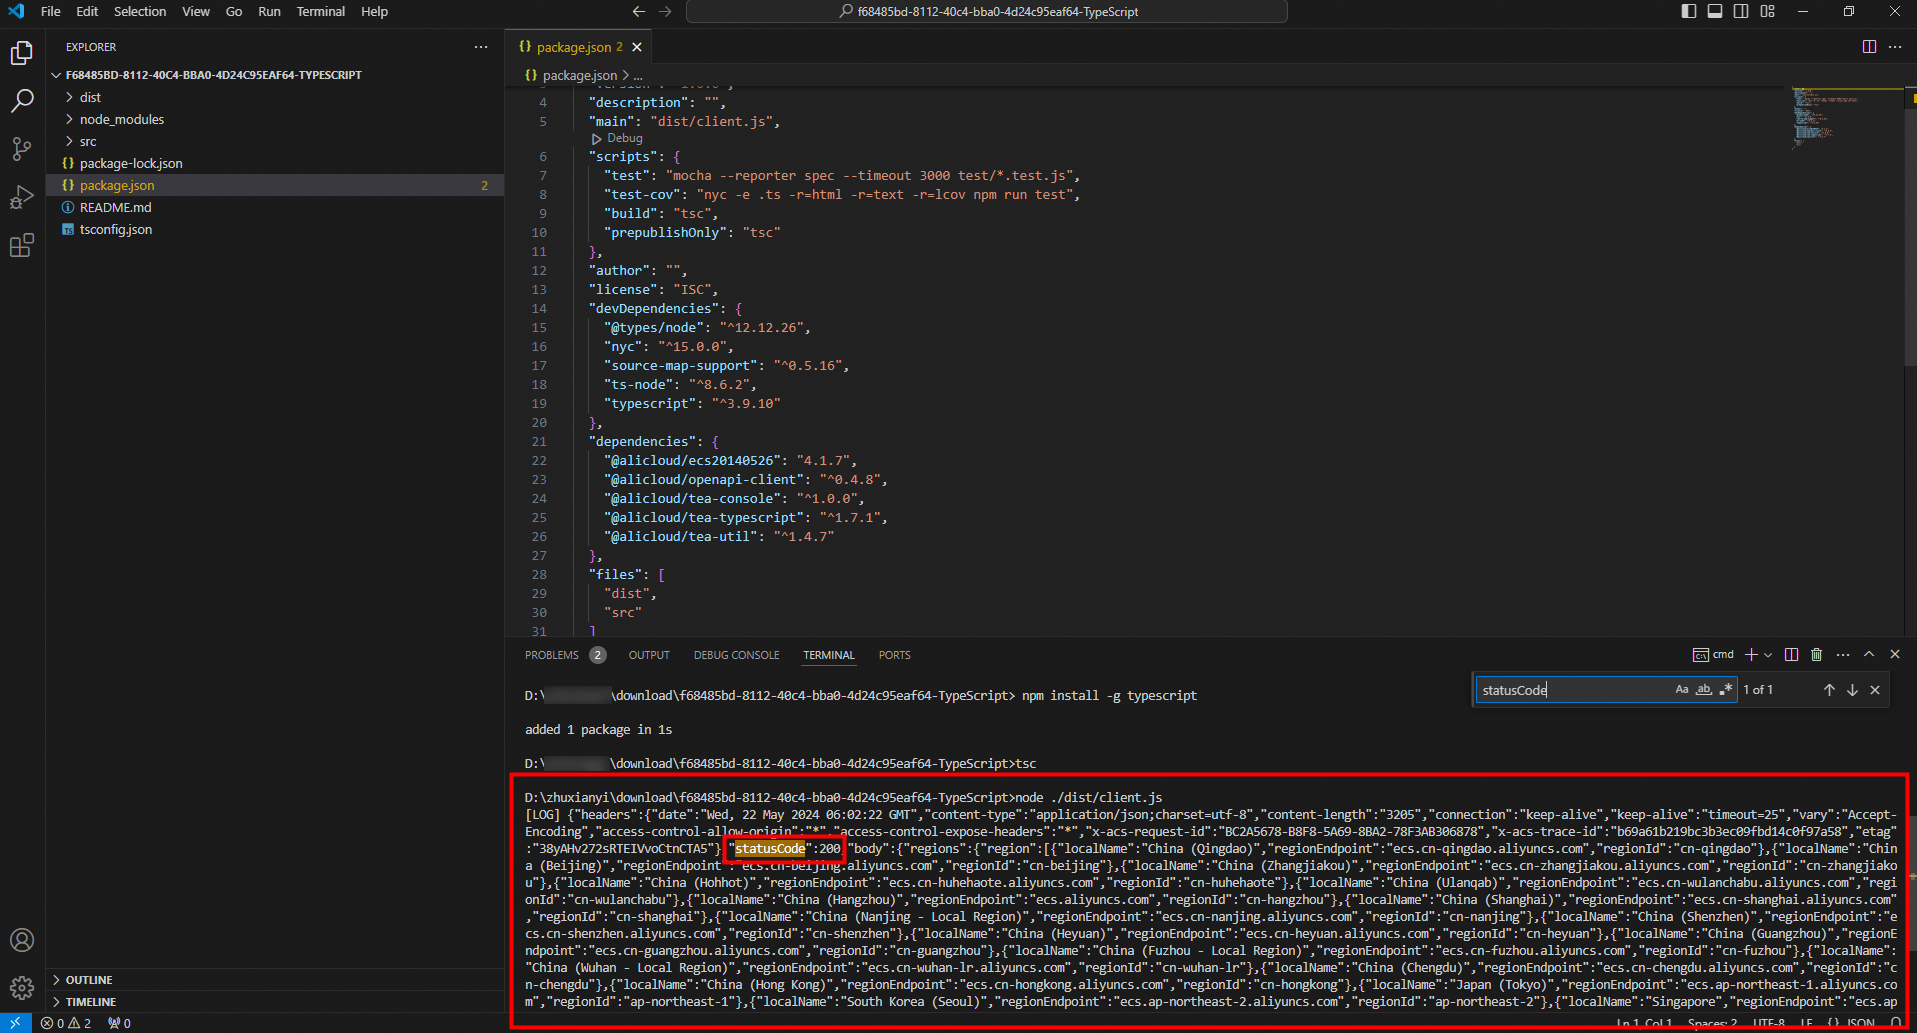The width and height of the screenshot is (1917, 1033).
Task: Open the Help menu
Action: [374, 12]
